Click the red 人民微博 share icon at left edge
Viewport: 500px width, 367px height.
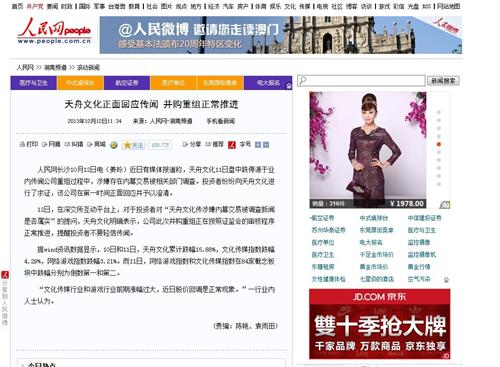(5, 275)
